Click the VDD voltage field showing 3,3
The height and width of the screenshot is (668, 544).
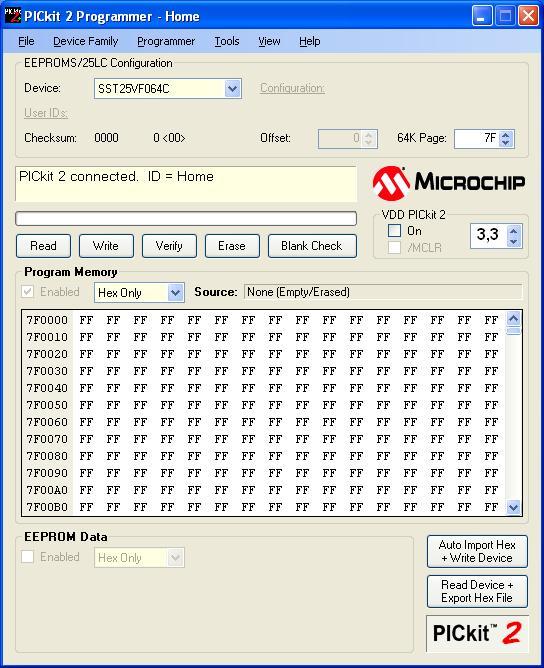pyautogui.click(x=489, y=236)
